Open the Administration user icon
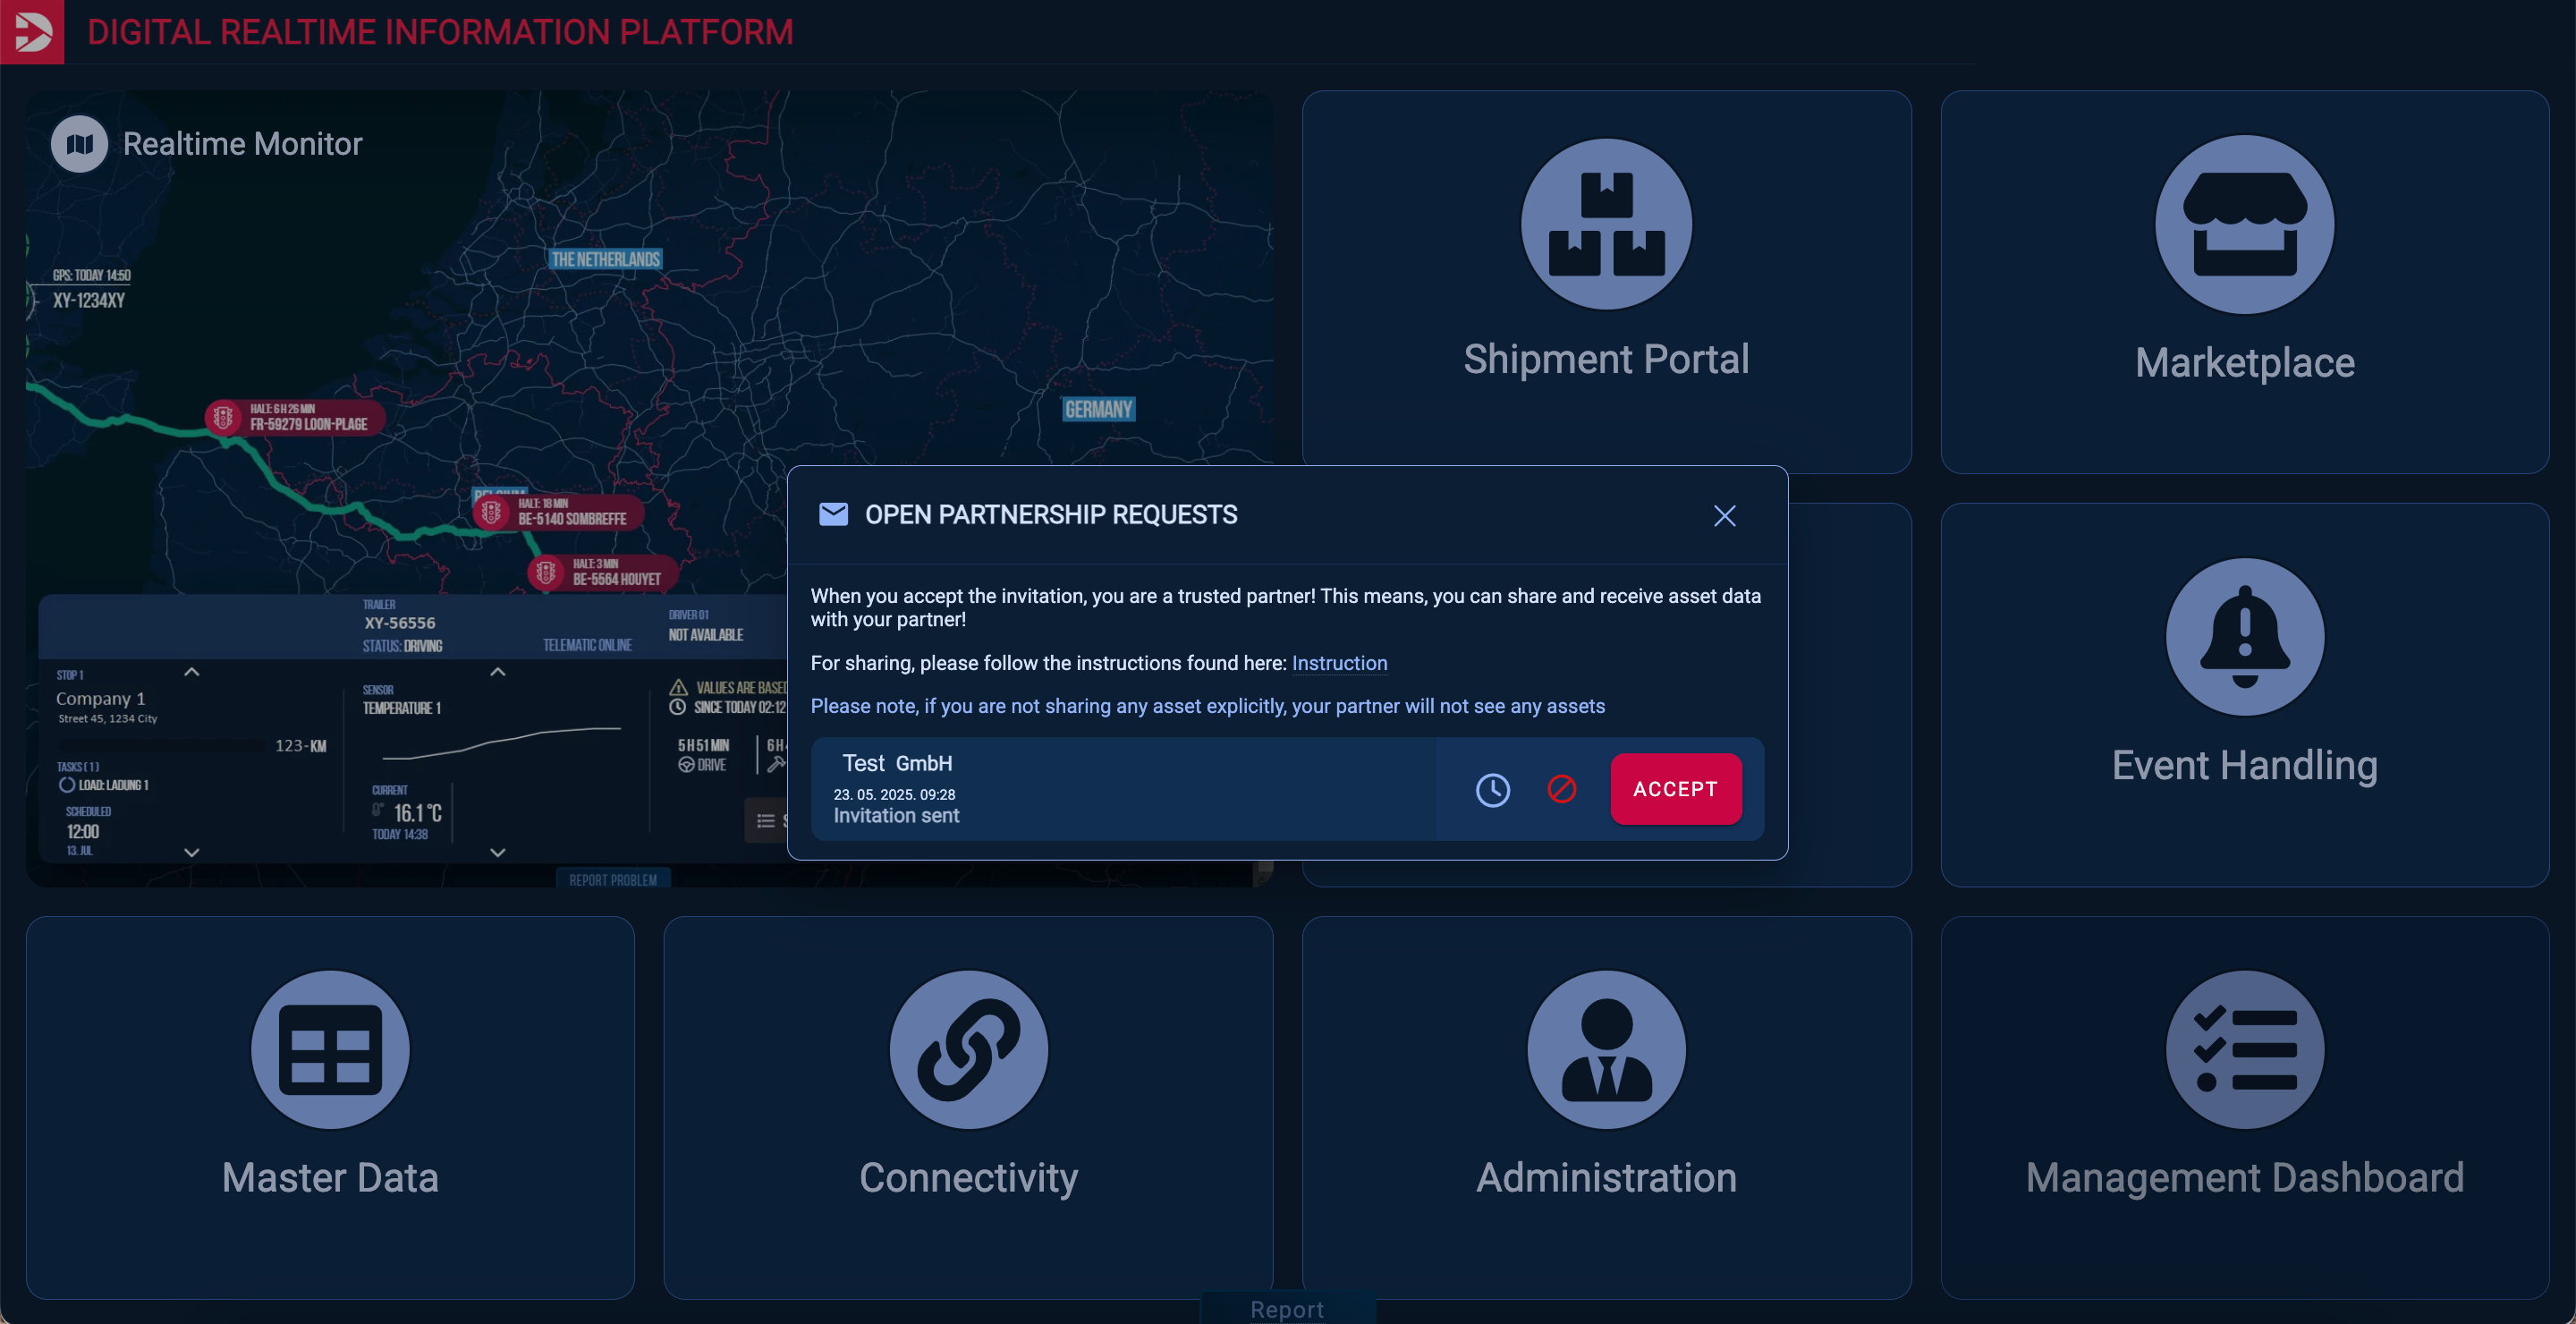 tap(1606, 1049)
